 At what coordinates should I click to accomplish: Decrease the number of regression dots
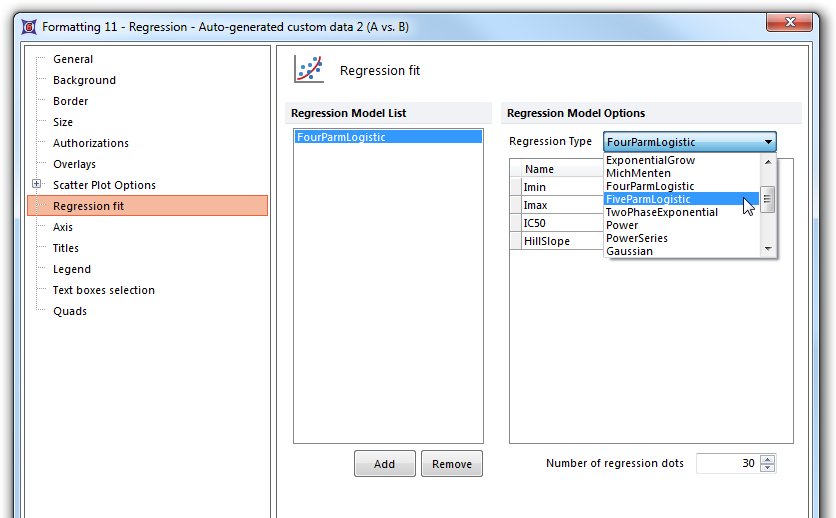(x=767, y=468)
